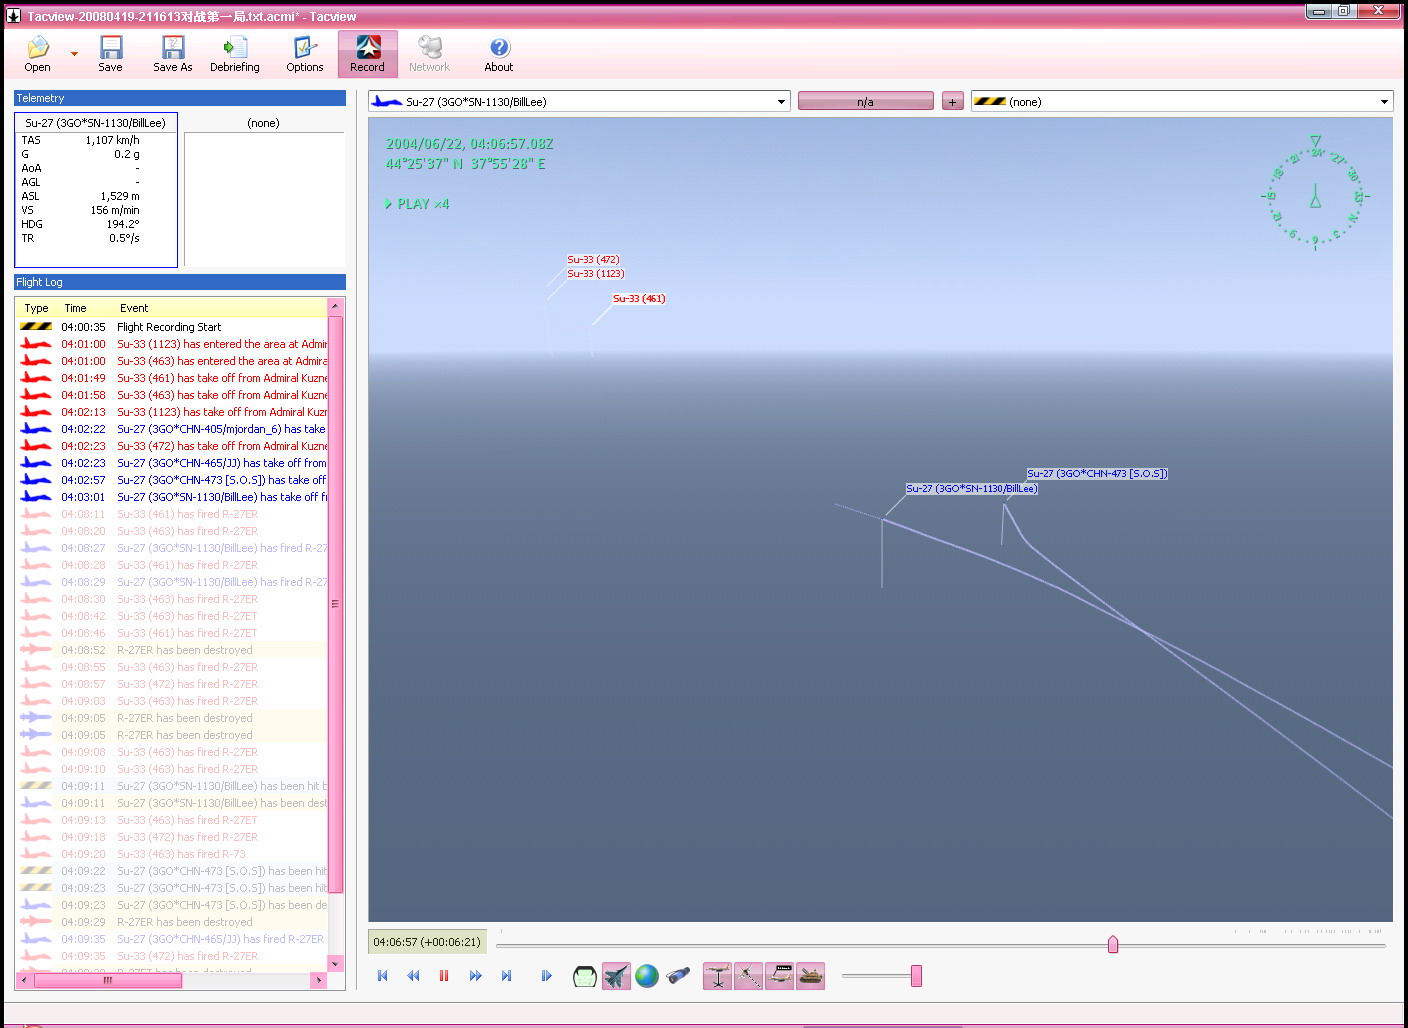The image size is (1408, 1028).
Task: Click the playback timeline slider handle
Action: (1113, 945)
